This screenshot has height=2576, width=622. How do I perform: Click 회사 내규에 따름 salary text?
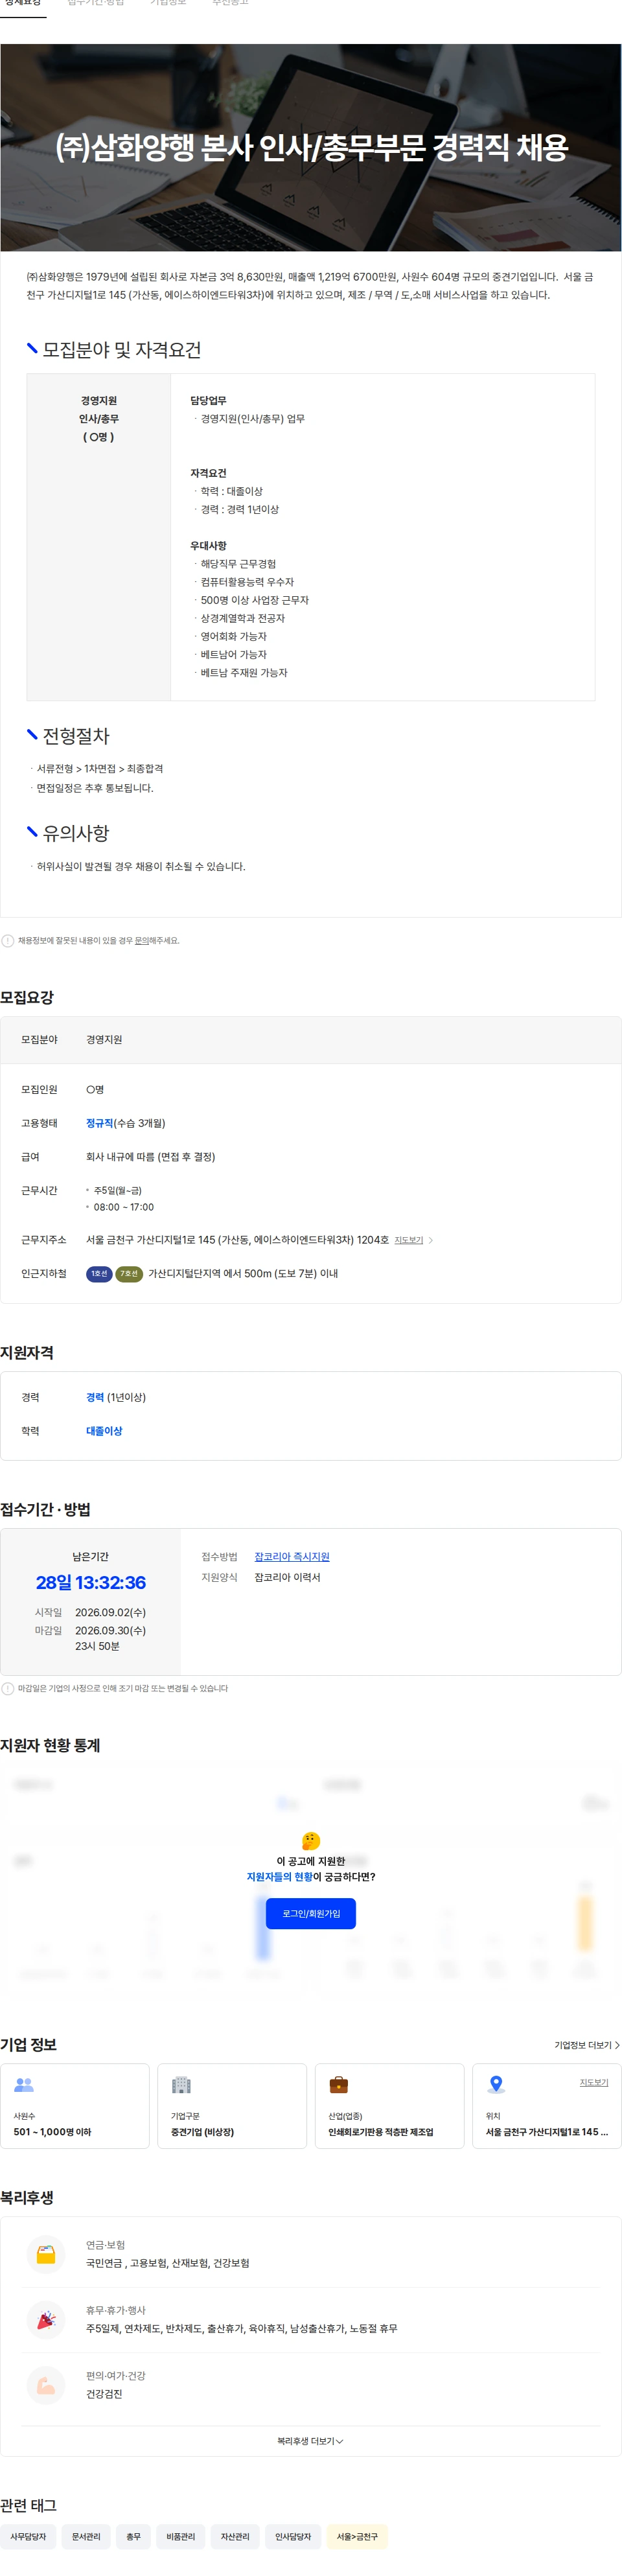coord(151,1157)
